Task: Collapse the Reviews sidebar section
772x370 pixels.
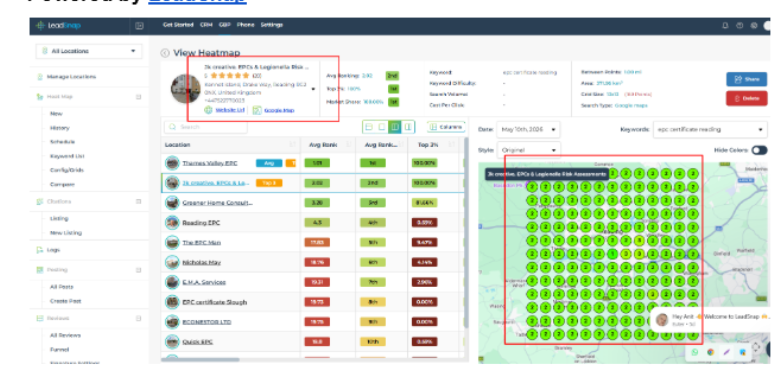Action: [138, 318]
